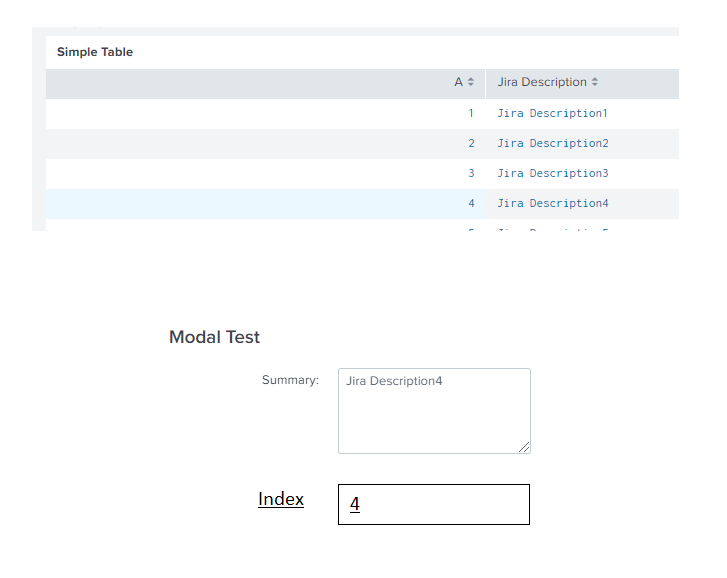Viewport: 727px width, 578px height.
Task: Select the cell with number 1
Action: click(x=471, y=113)
